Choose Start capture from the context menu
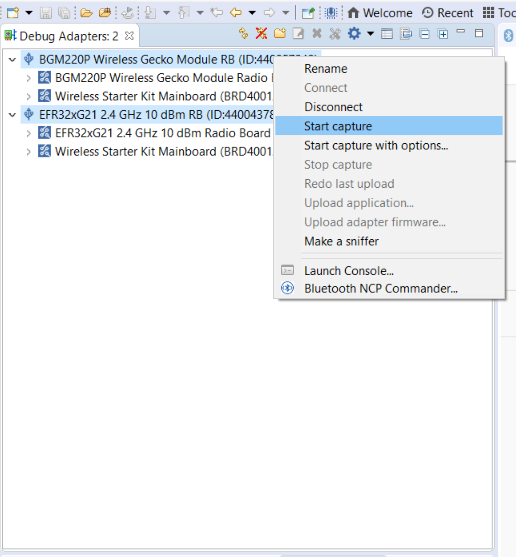Viewport: 516px width, 557px height. 389,126
